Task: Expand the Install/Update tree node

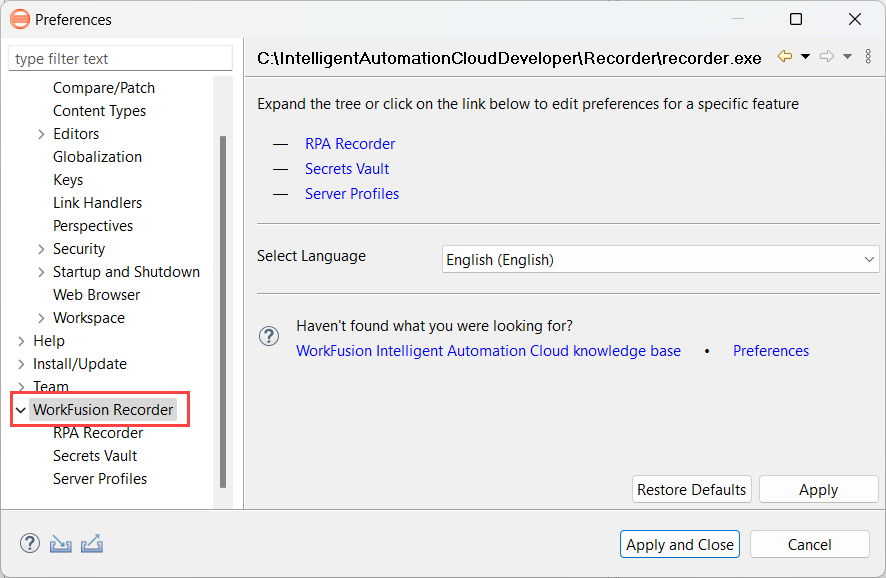Action: pyautogui.click(x=21, y=364)
